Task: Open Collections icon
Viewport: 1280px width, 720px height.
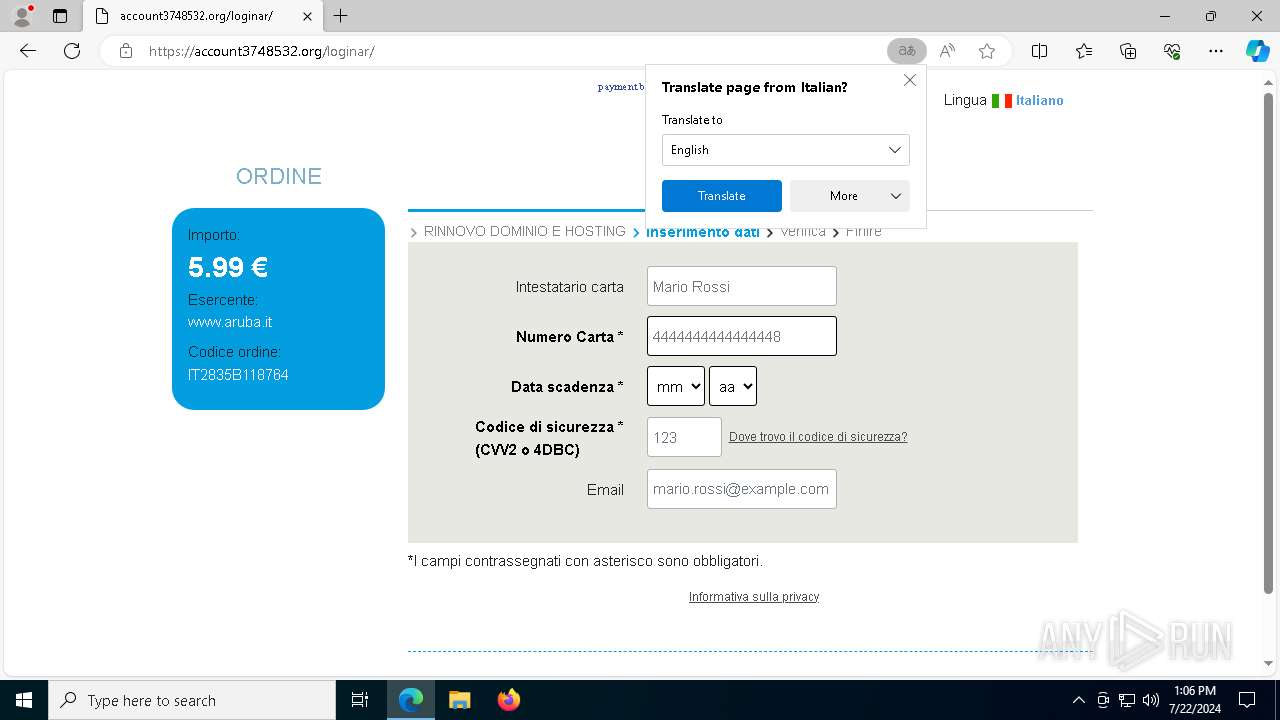Action: [x=1128, y=51]
